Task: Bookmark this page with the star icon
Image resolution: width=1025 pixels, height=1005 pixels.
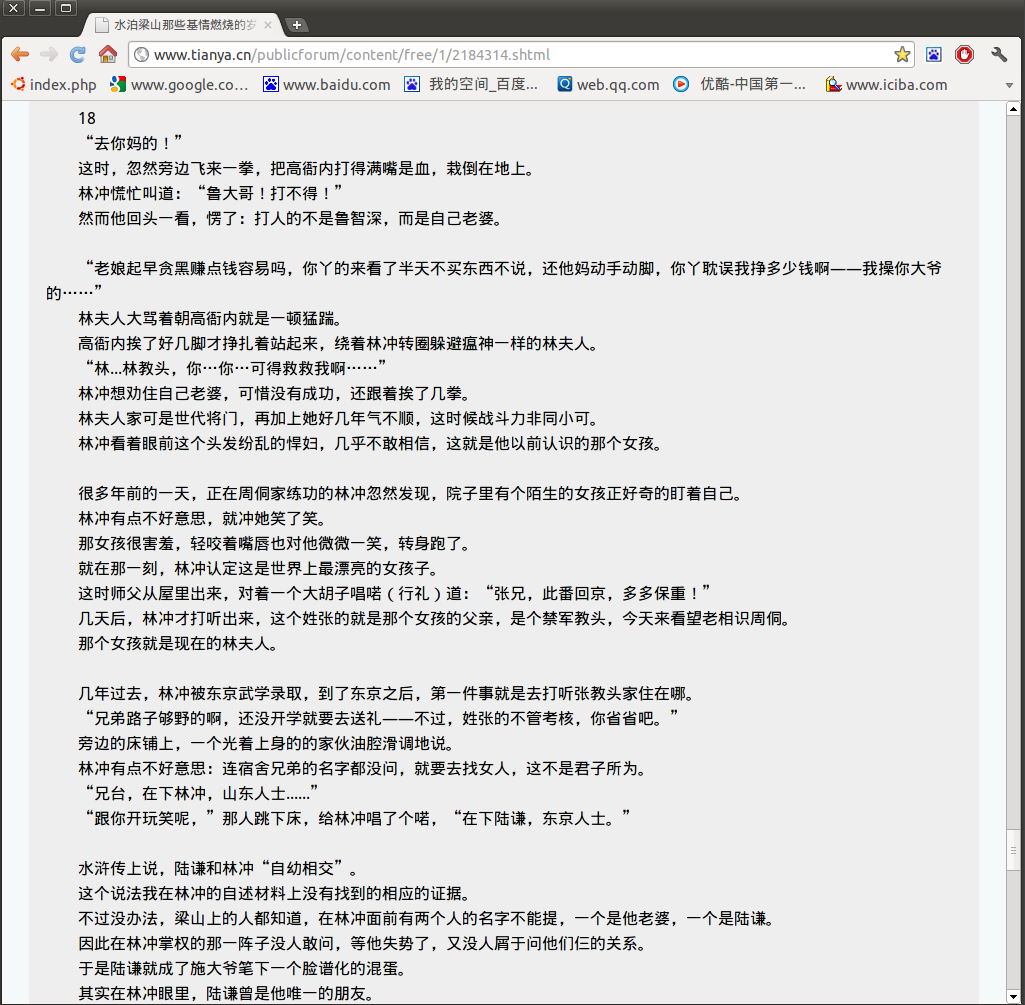Action: [x=902, y=54]
